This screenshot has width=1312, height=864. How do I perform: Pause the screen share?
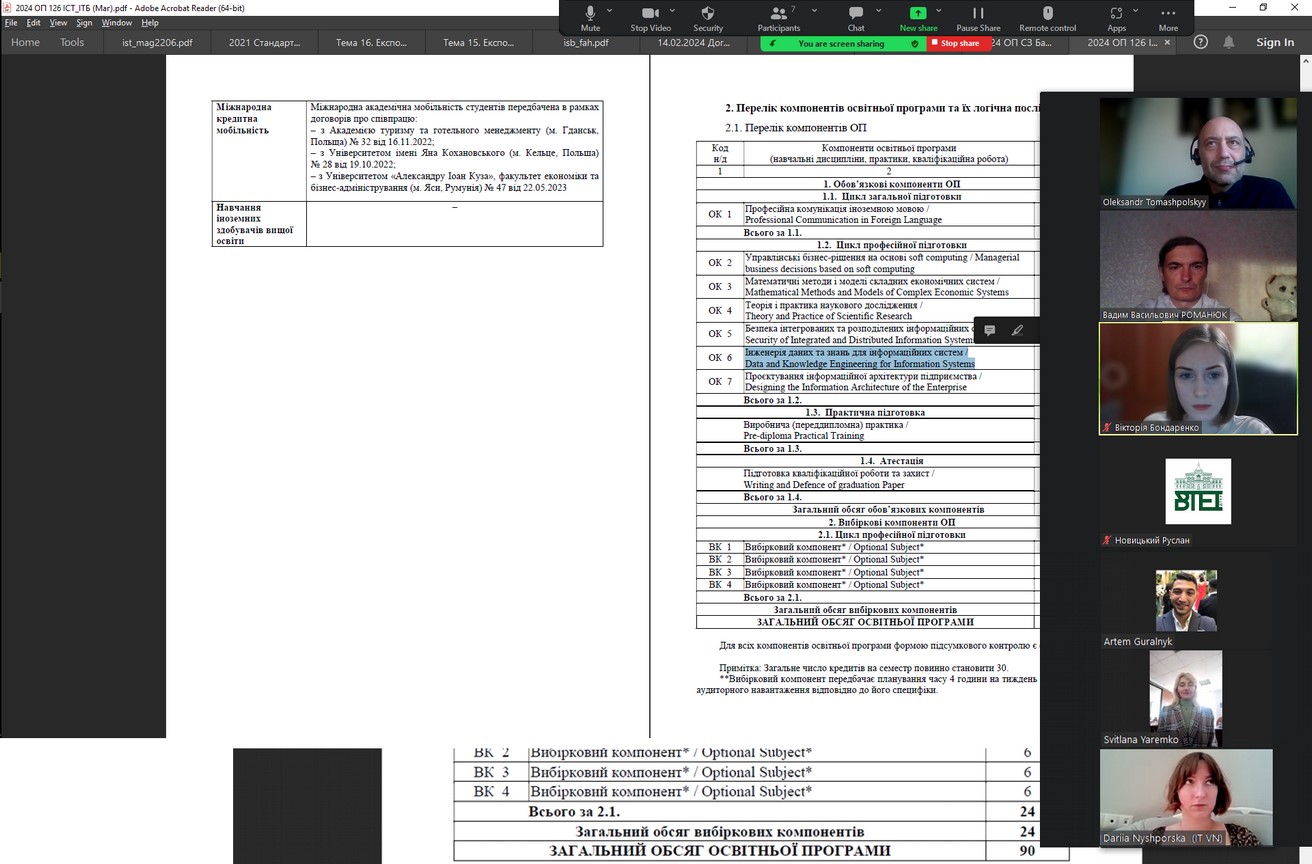pyautogui.click(x=977, y=14)
